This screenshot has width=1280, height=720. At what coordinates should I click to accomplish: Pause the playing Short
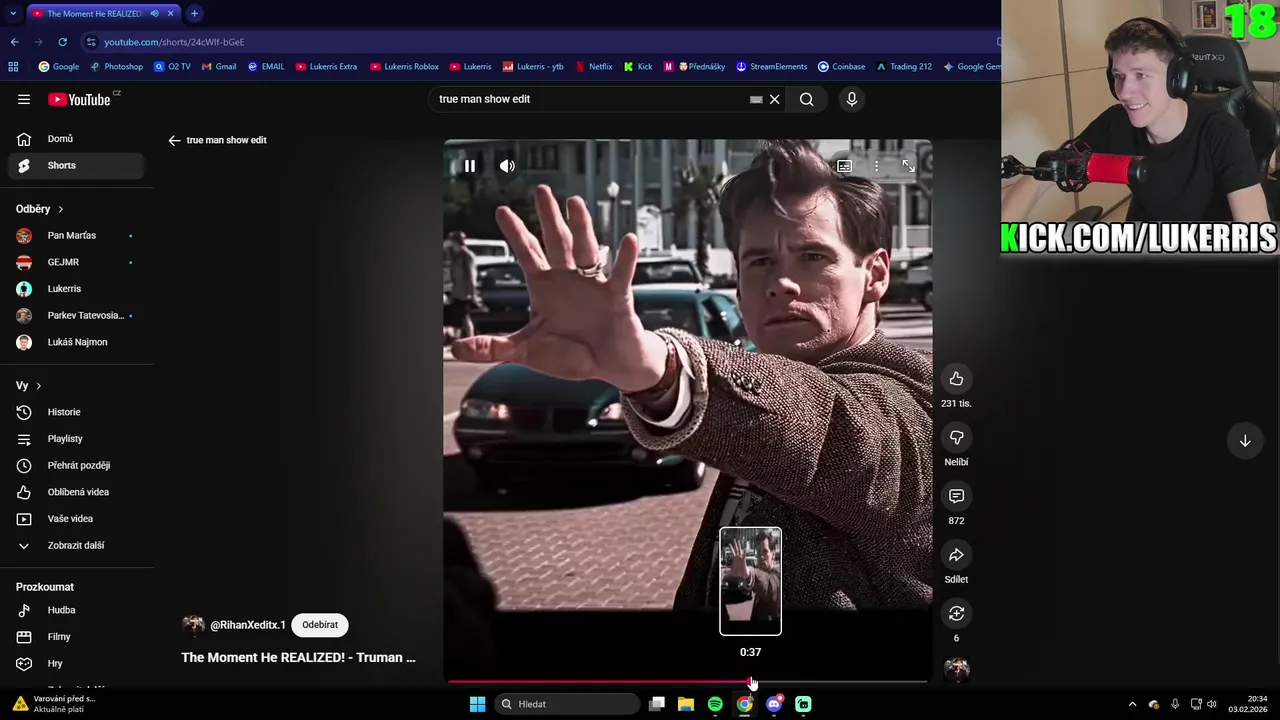click(x=469, y=166)
